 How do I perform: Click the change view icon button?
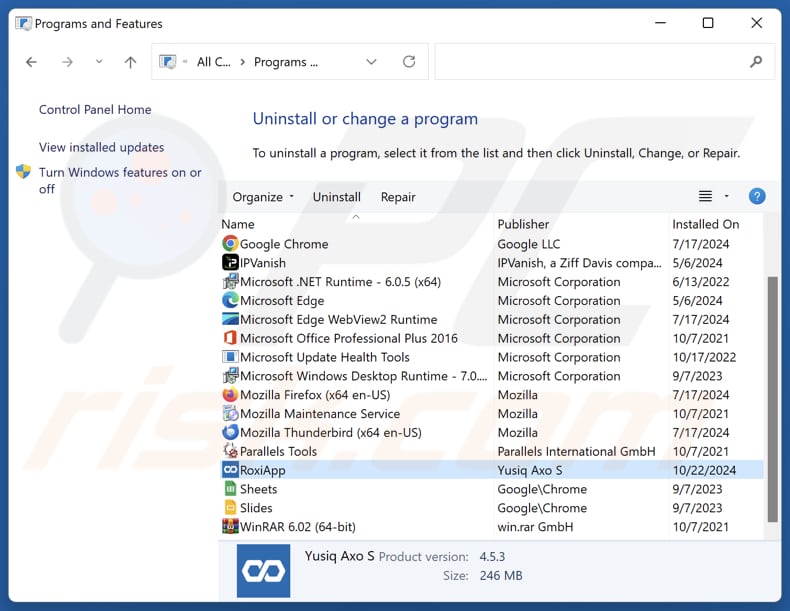click(x=706, y=197)
